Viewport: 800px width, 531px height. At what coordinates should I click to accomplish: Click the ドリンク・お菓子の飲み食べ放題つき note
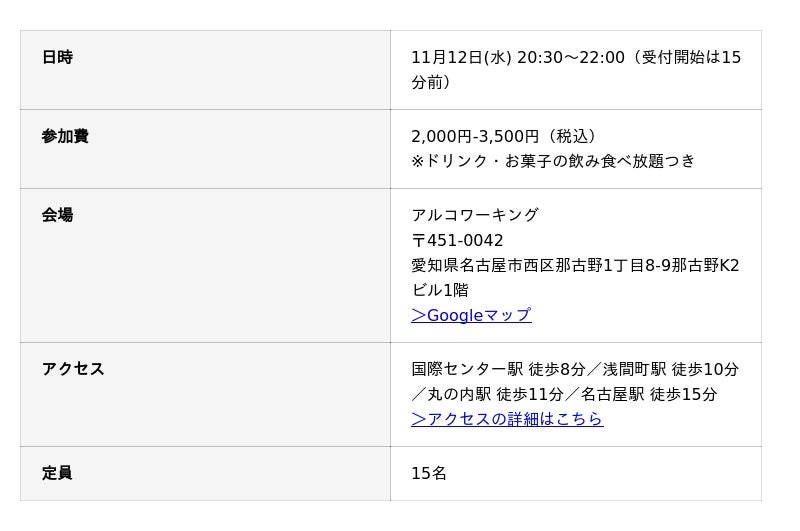click(x=560, y=161)
